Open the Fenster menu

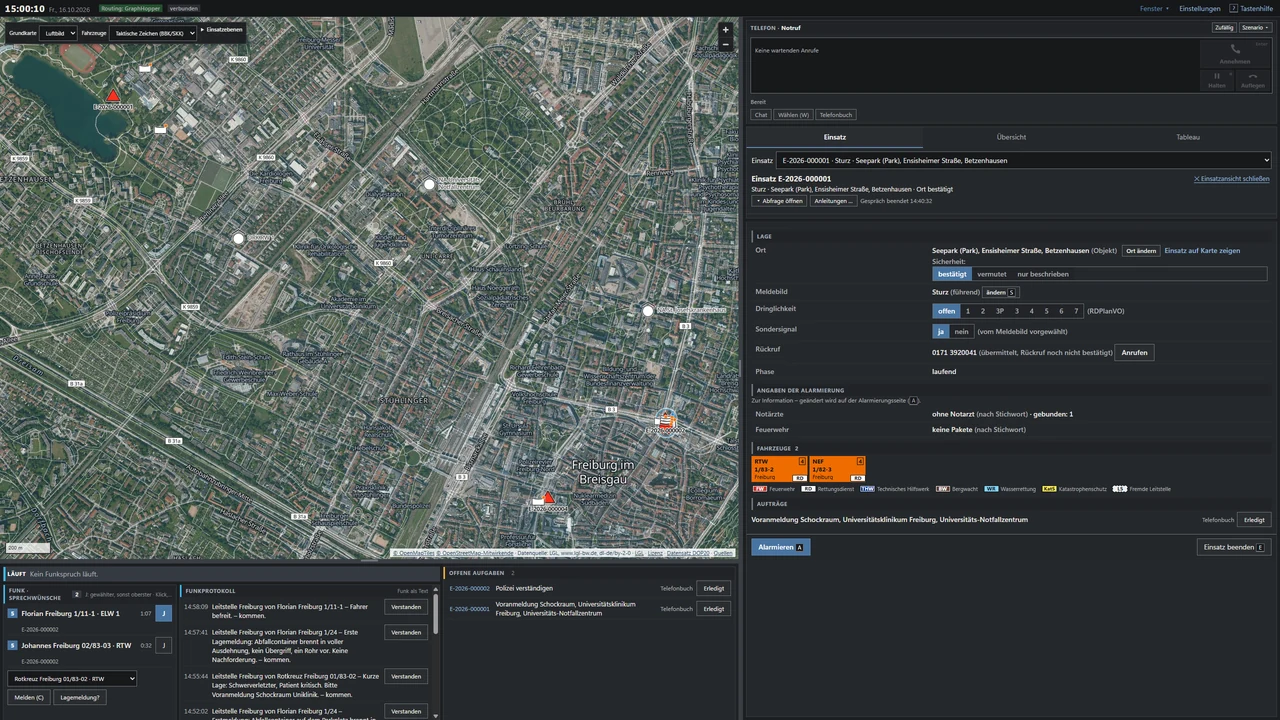1154,8
